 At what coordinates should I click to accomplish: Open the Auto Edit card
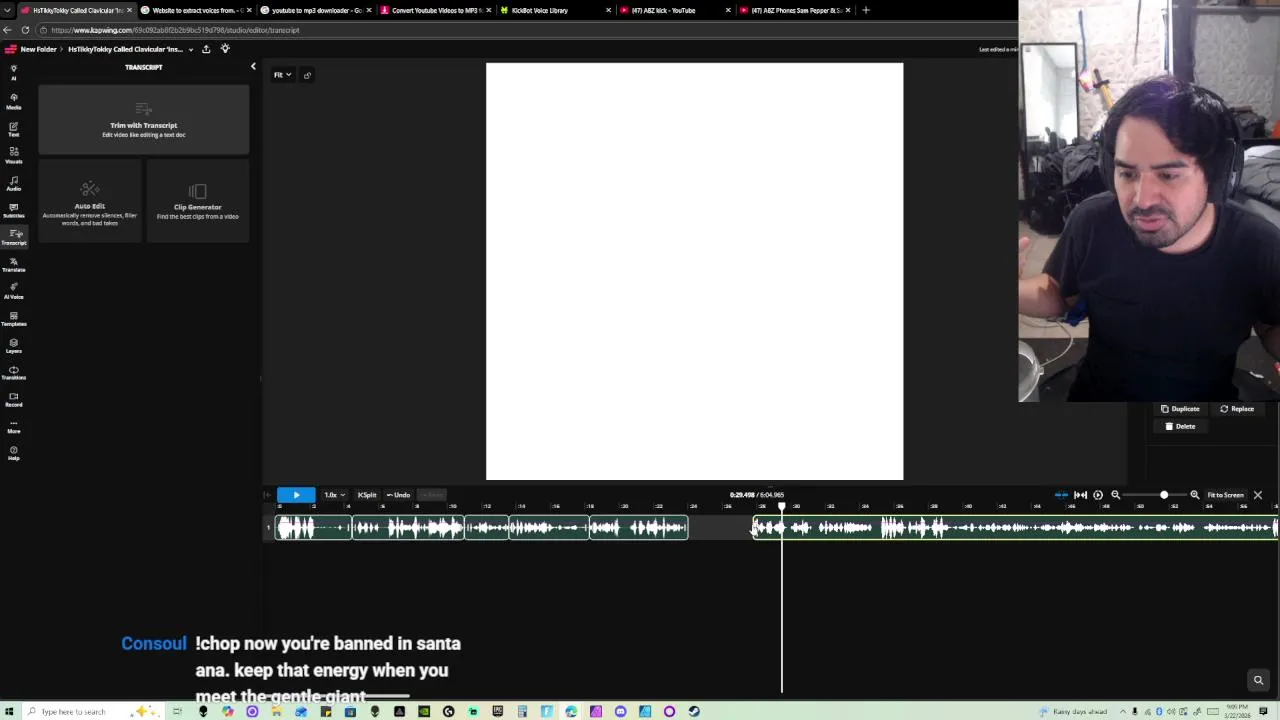(90, 203)
